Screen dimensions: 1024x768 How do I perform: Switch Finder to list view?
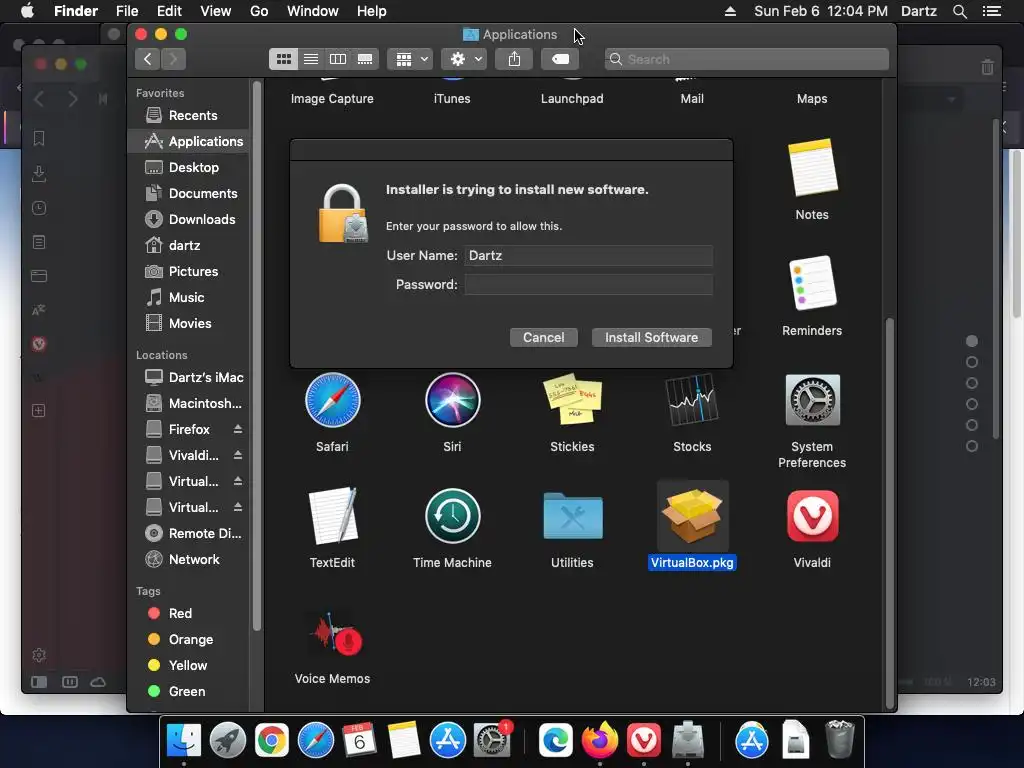tap(311, 59)
